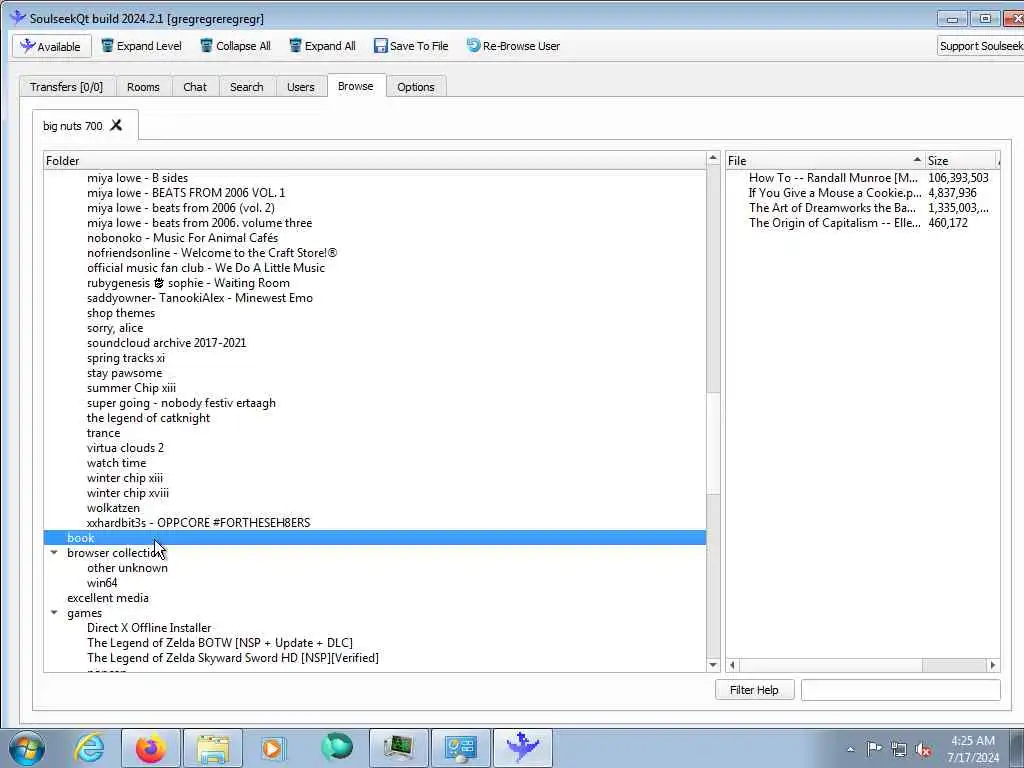Click the Filter Help button
The image size is (1024, 768).
point(754,690)
